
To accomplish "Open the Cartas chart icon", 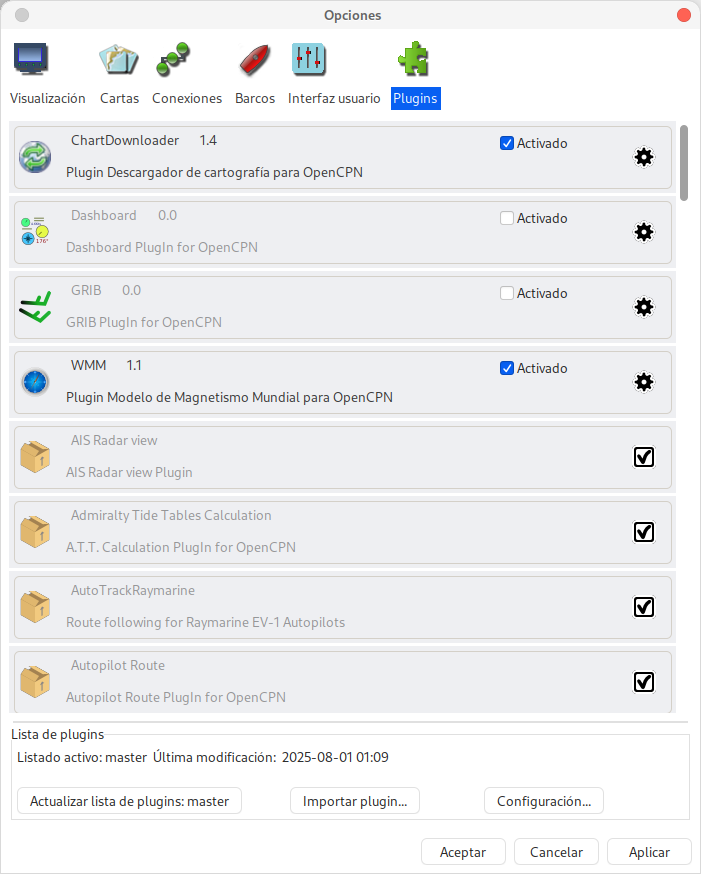I will pyautogui.click(x=119, y=59).
